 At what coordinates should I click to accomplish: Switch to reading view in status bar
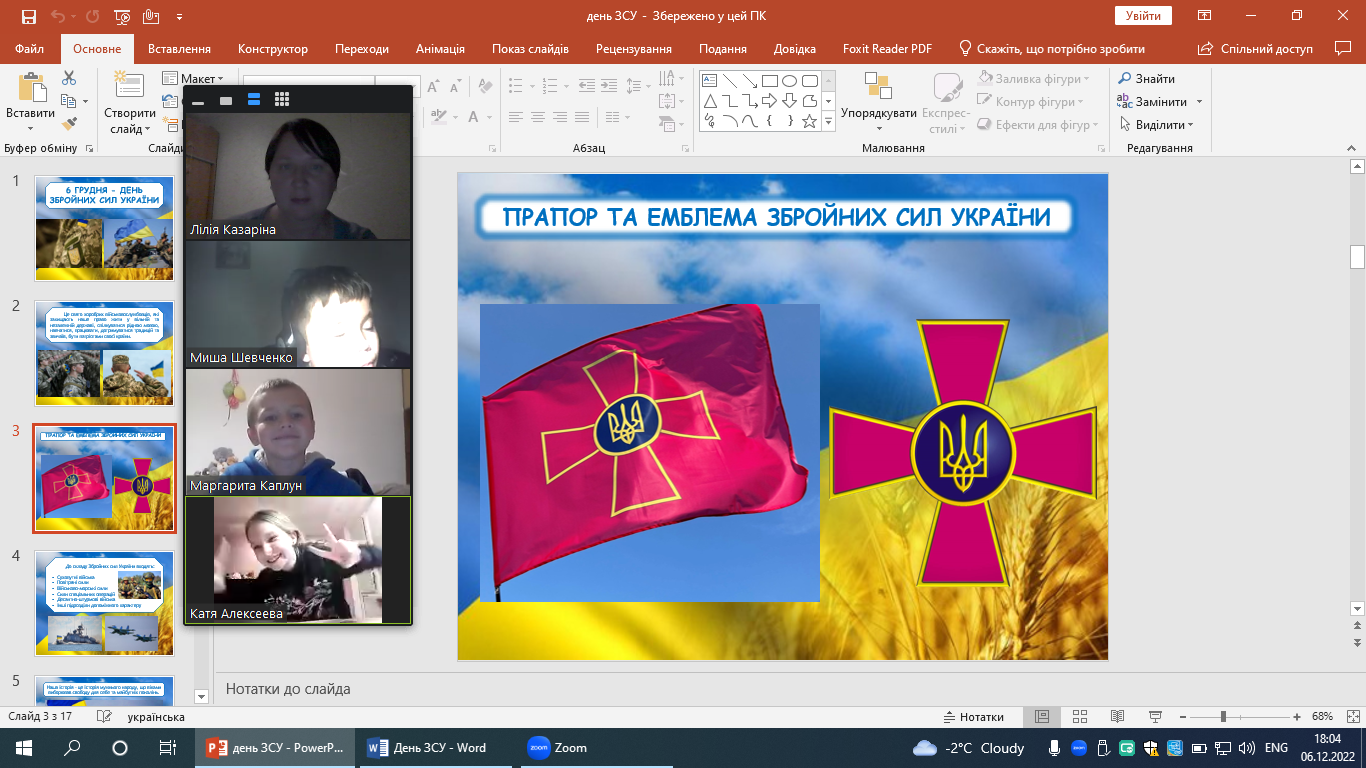1117,717
